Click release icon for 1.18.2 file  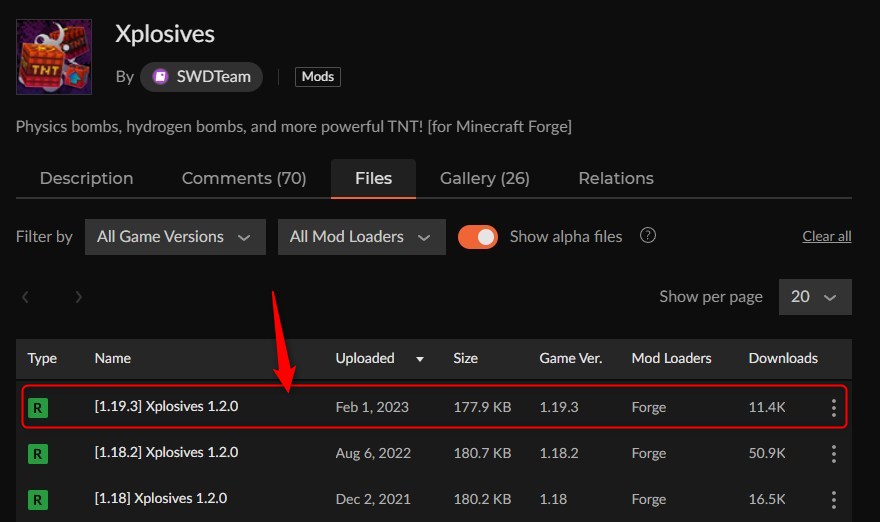coord(38,454)
